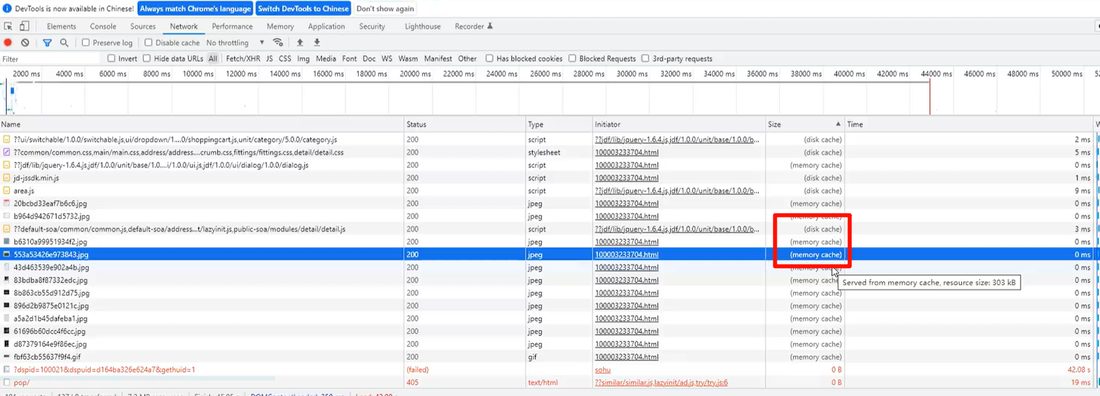
Task: Switch to the Elements tab
Action: (61, 27)
